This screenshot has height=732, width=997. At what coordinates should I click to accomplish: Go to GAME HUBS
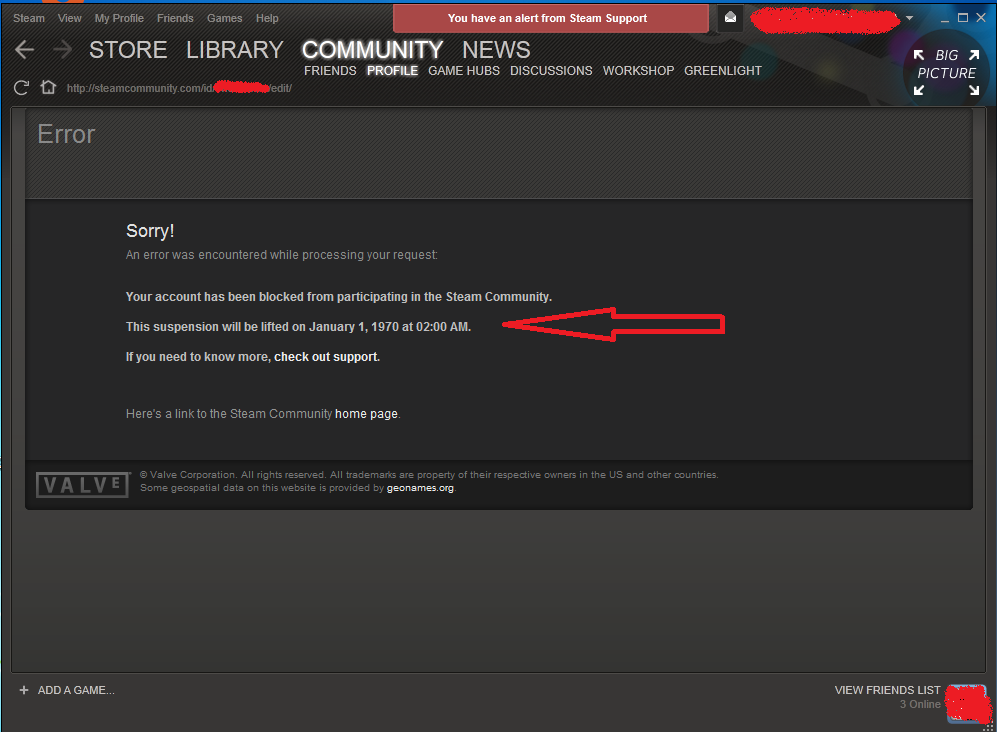coord(464,71)
